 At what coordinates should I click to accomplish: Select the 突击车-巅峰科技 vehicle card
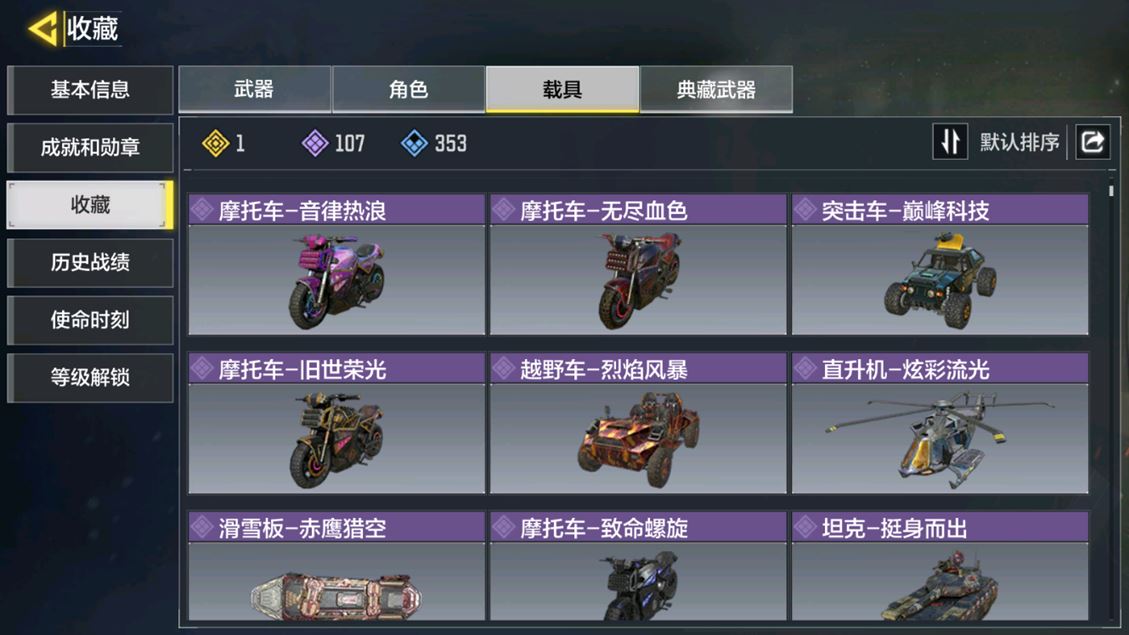pyautogui.click(x=940, y=264)
